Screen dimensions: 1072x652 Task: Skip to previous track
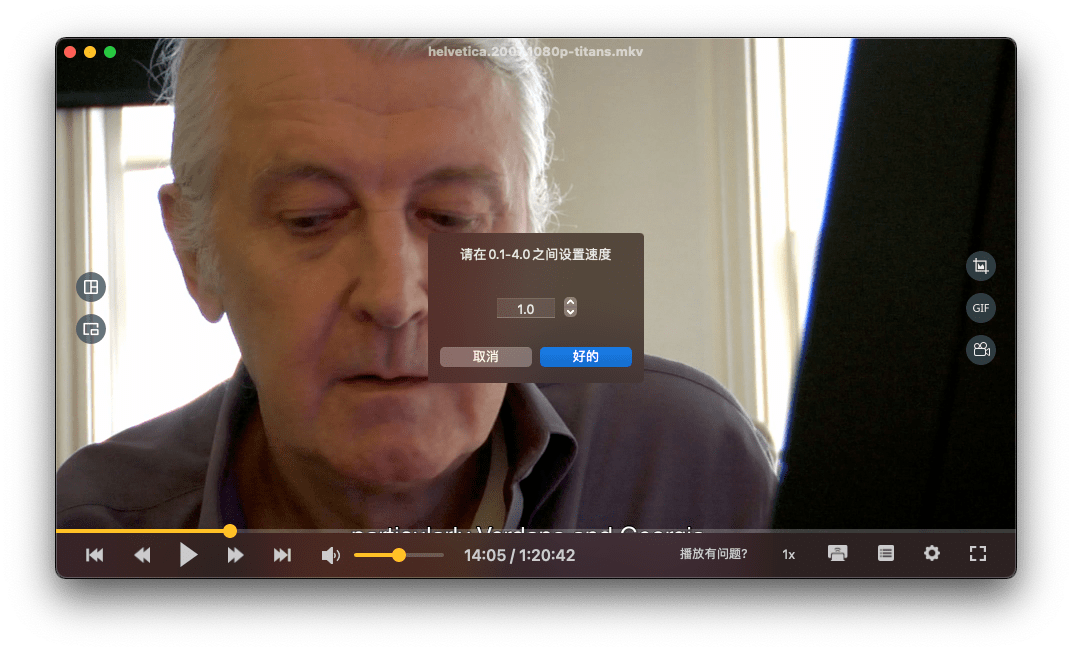(x=94, y=555)
